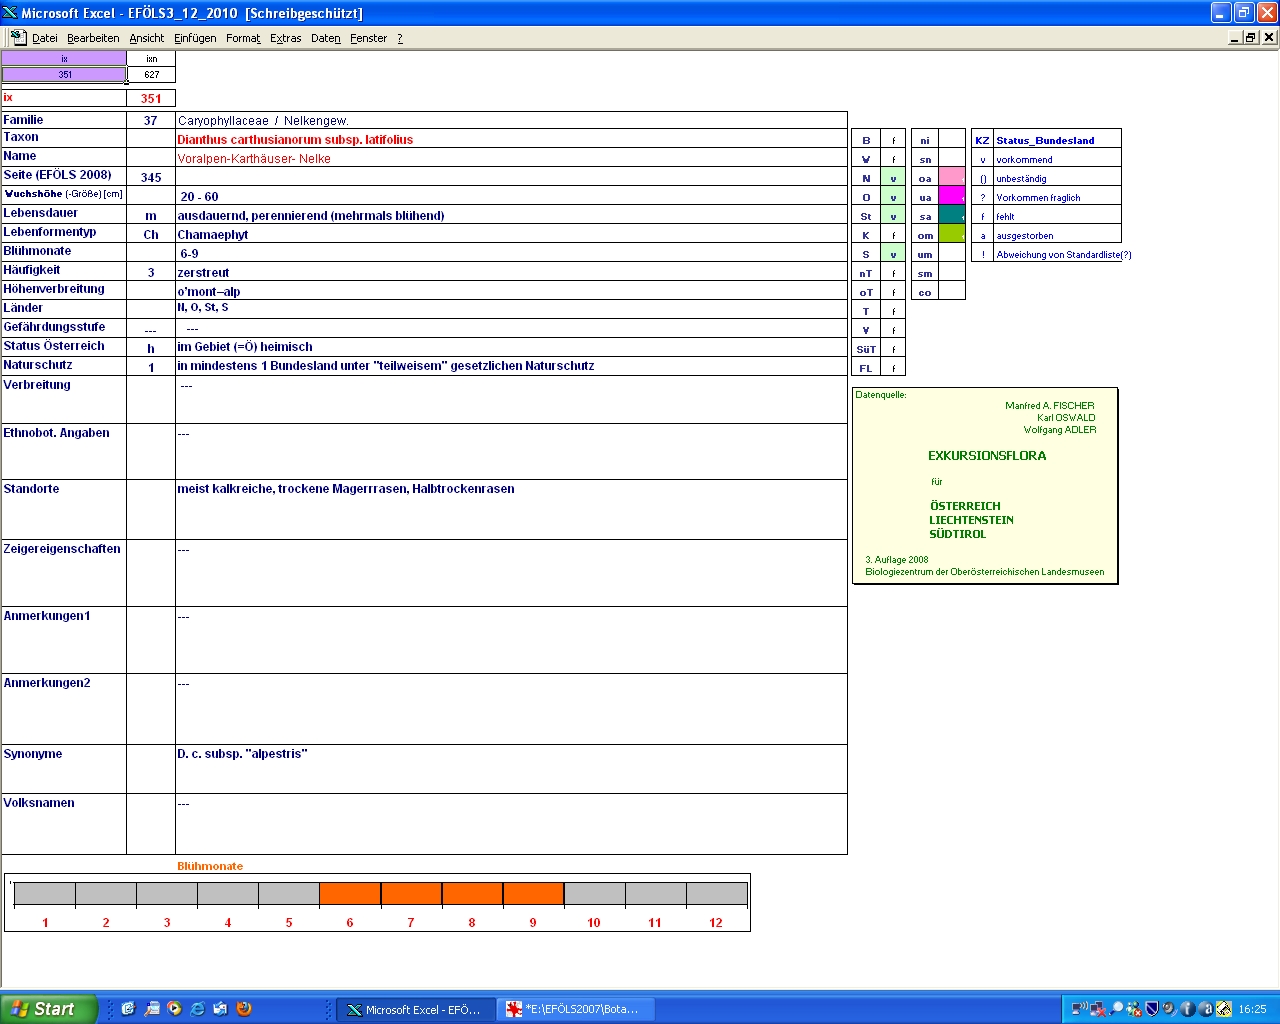Click the legend entry vorkommend
The width and height of the screenshot is (1280, 1024).
(1057, 158)
